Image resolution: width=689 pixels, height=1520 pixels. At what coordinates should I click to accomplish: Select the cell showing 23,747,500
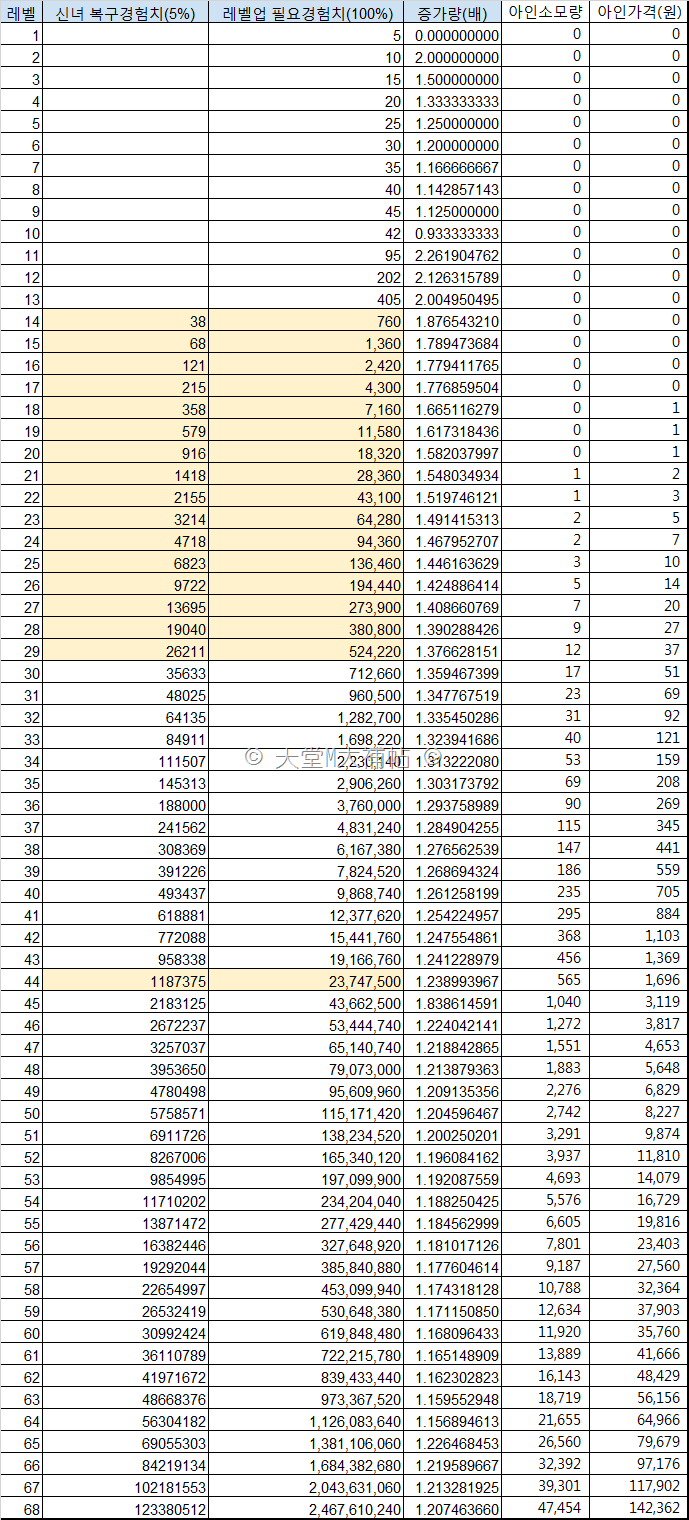tap(306, 981)
